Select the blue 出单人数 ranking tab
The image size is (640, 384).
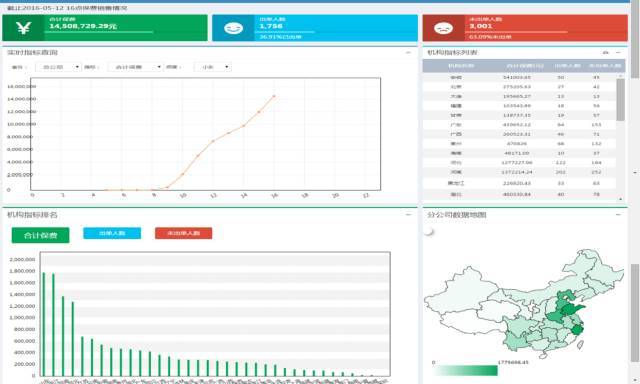click(112, 233)
